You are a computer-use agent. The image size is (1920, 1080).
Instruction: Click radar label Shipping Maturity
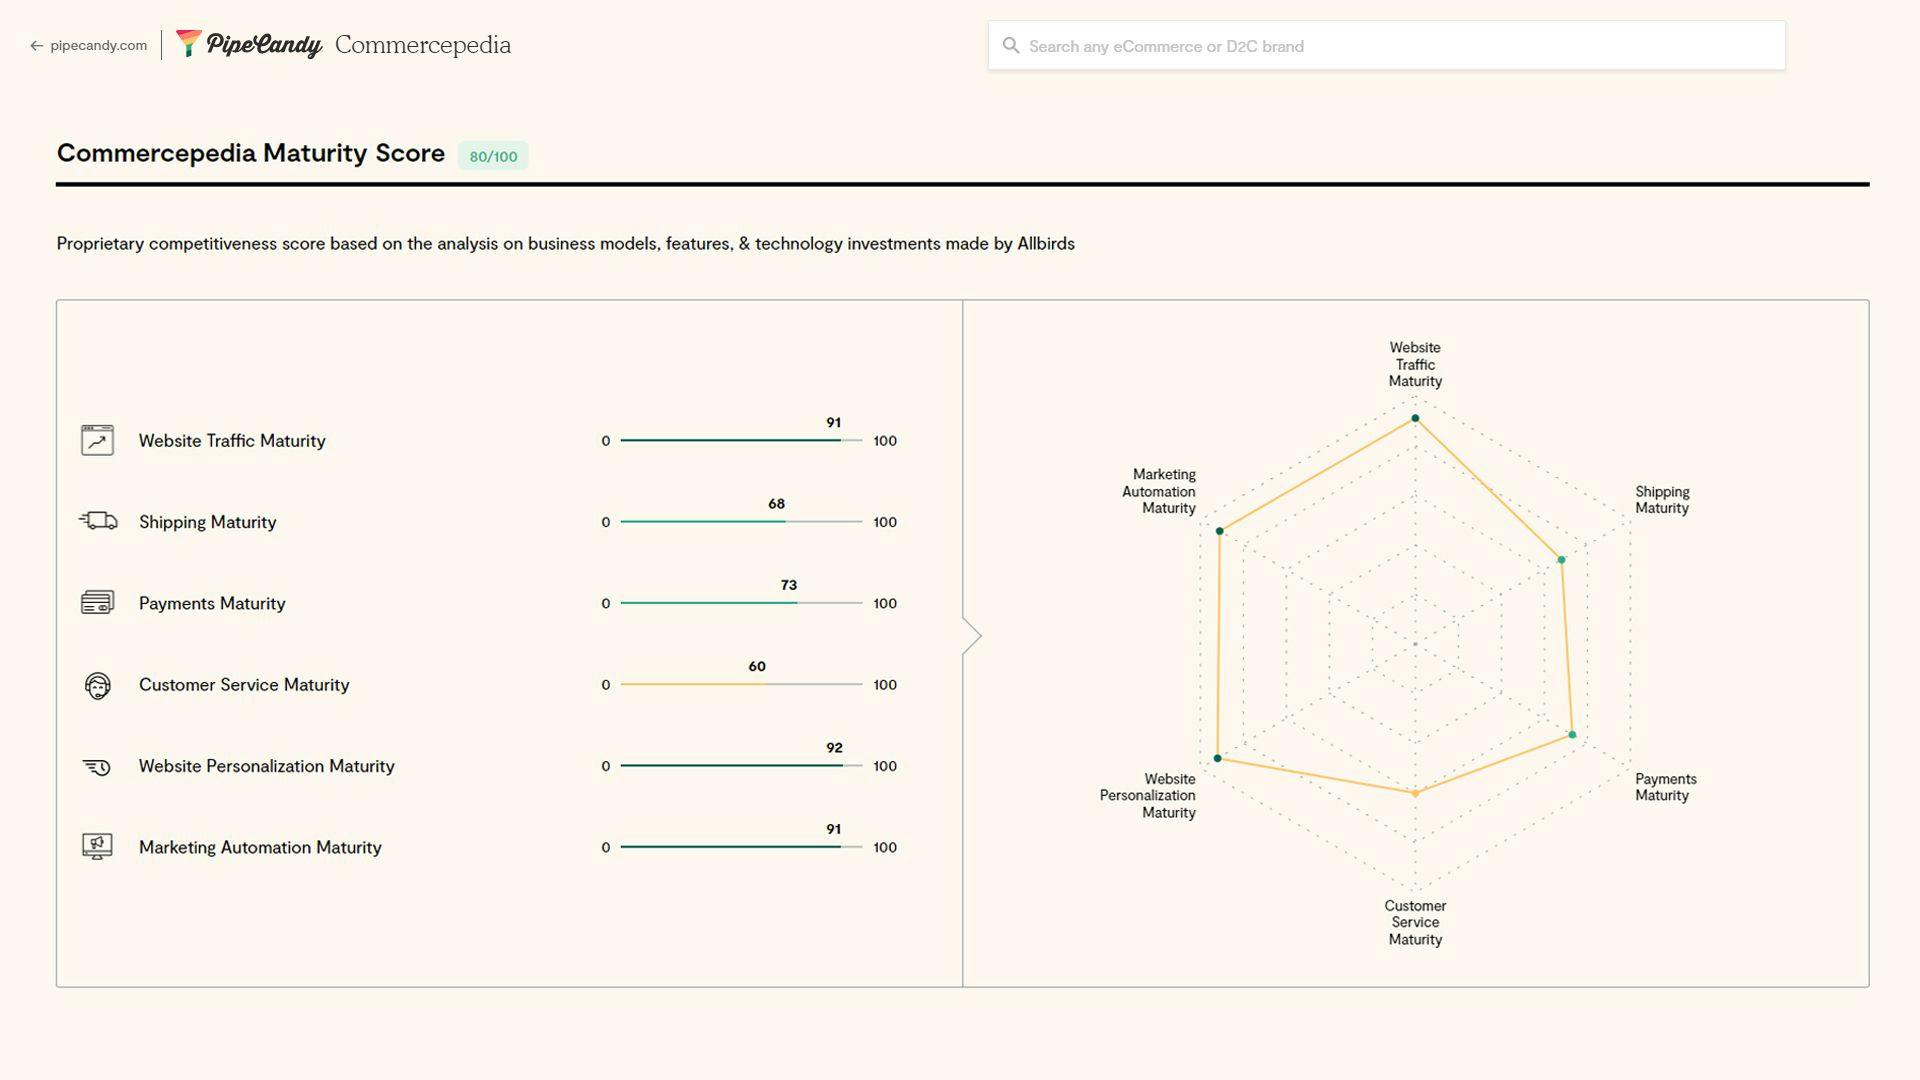click(x=1662, y=500)
